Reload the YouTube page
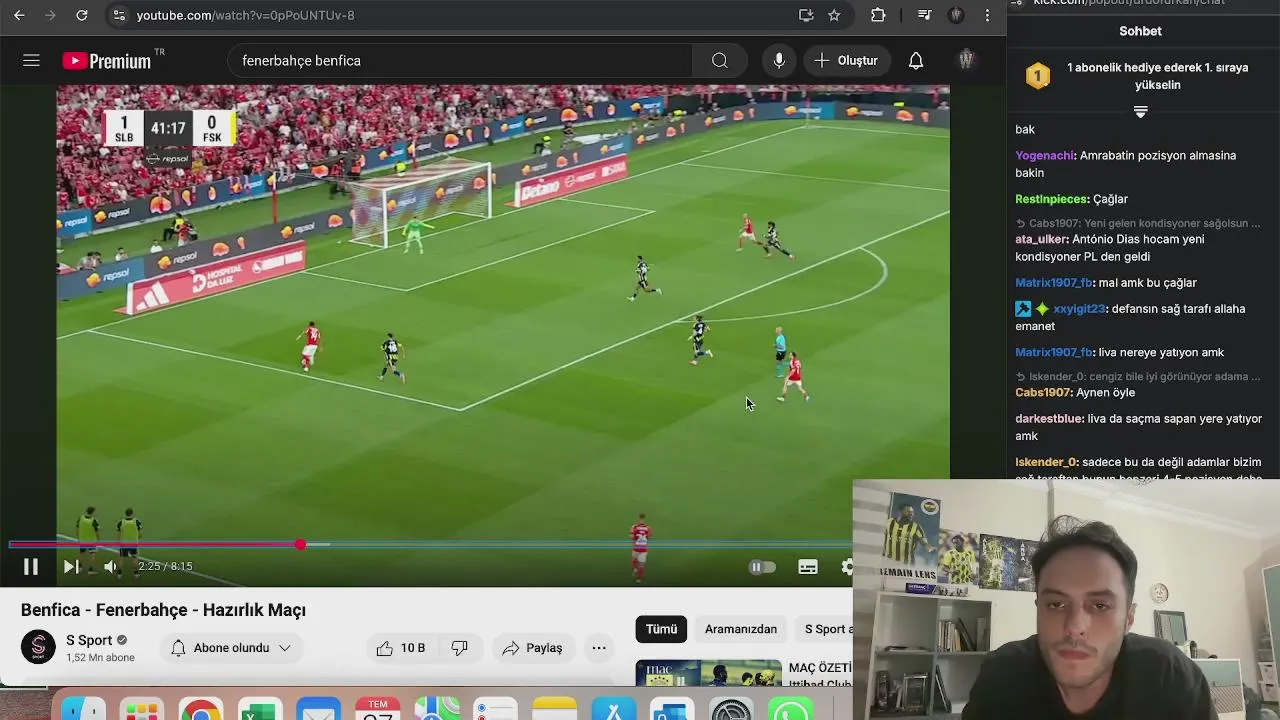 tap(82, 15)
